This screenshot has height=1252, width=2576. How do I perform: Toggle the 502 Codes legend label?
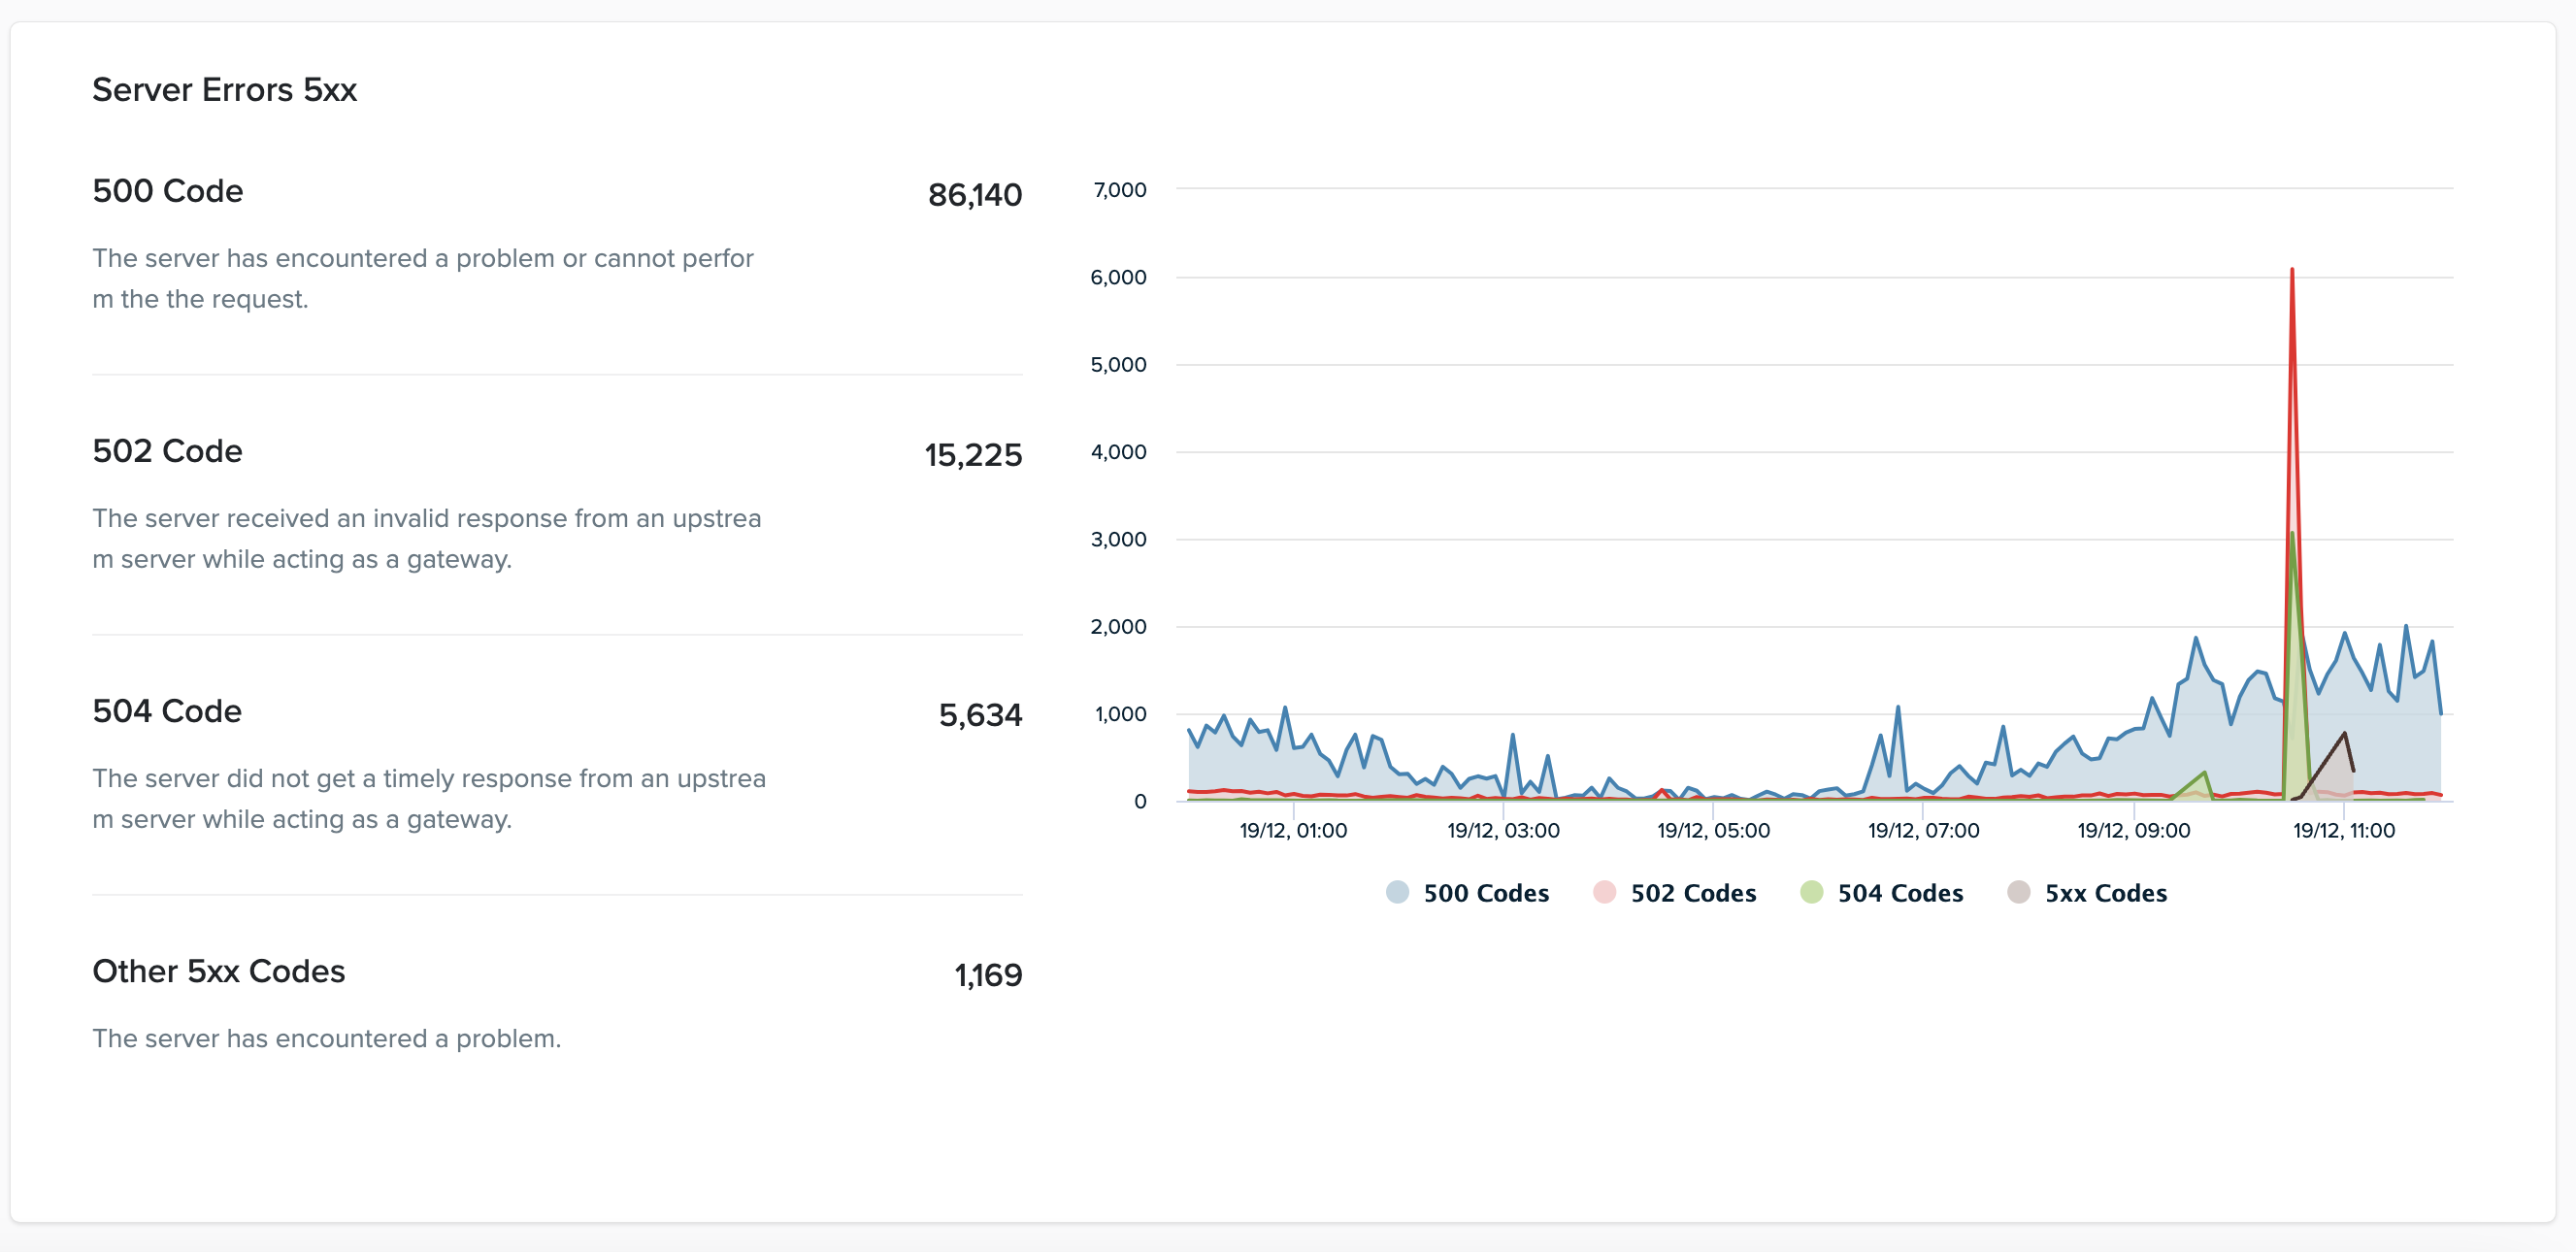1693,893
